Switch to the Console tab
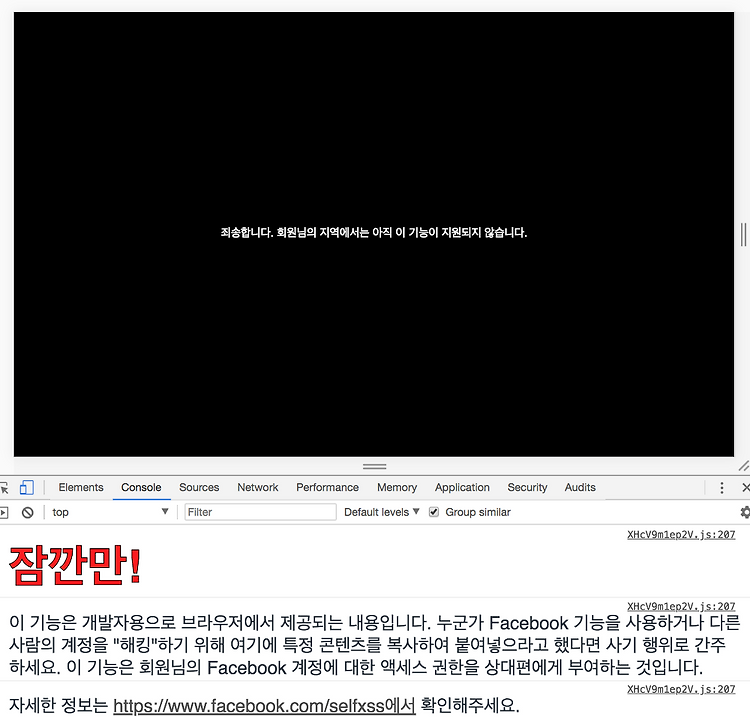750x717 pixels. click(x=141, y=487)
